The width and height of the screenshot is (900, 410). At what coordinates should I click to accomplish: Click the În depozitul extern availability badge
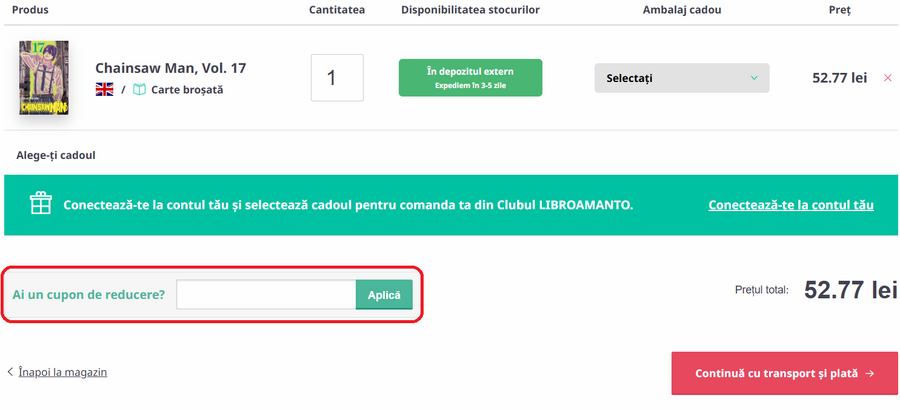click(x=470, y=77)
